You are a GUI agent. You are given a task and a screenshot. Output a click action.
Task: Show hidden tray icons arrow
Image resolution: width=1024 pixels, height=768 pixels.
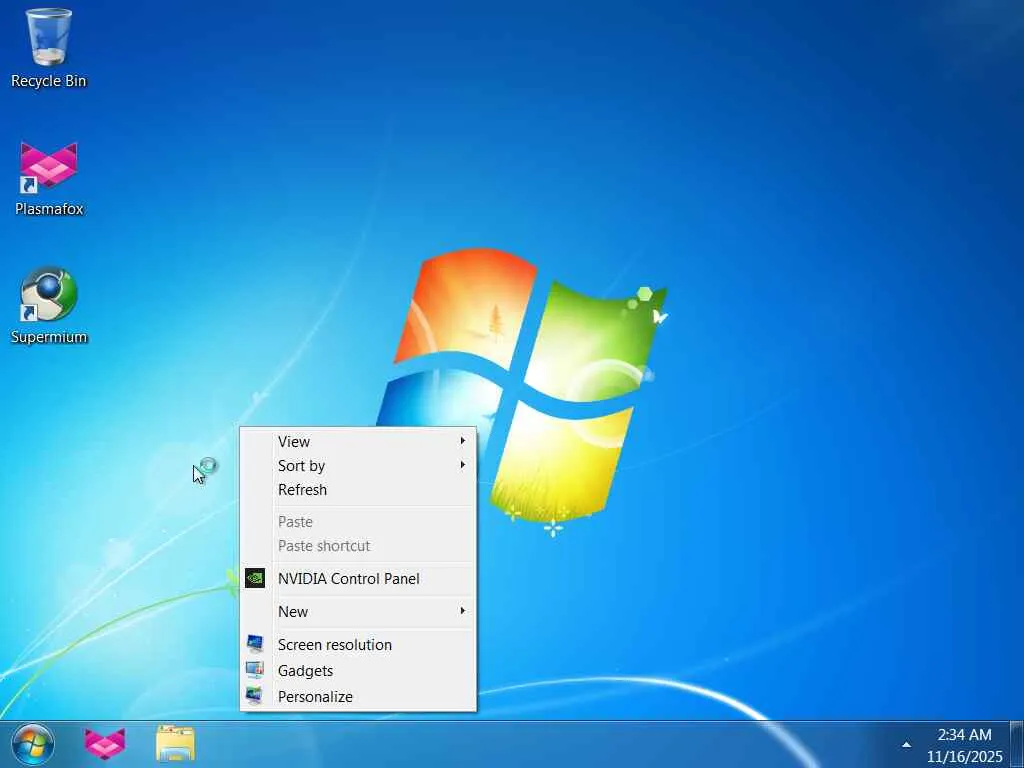point(906,744)
